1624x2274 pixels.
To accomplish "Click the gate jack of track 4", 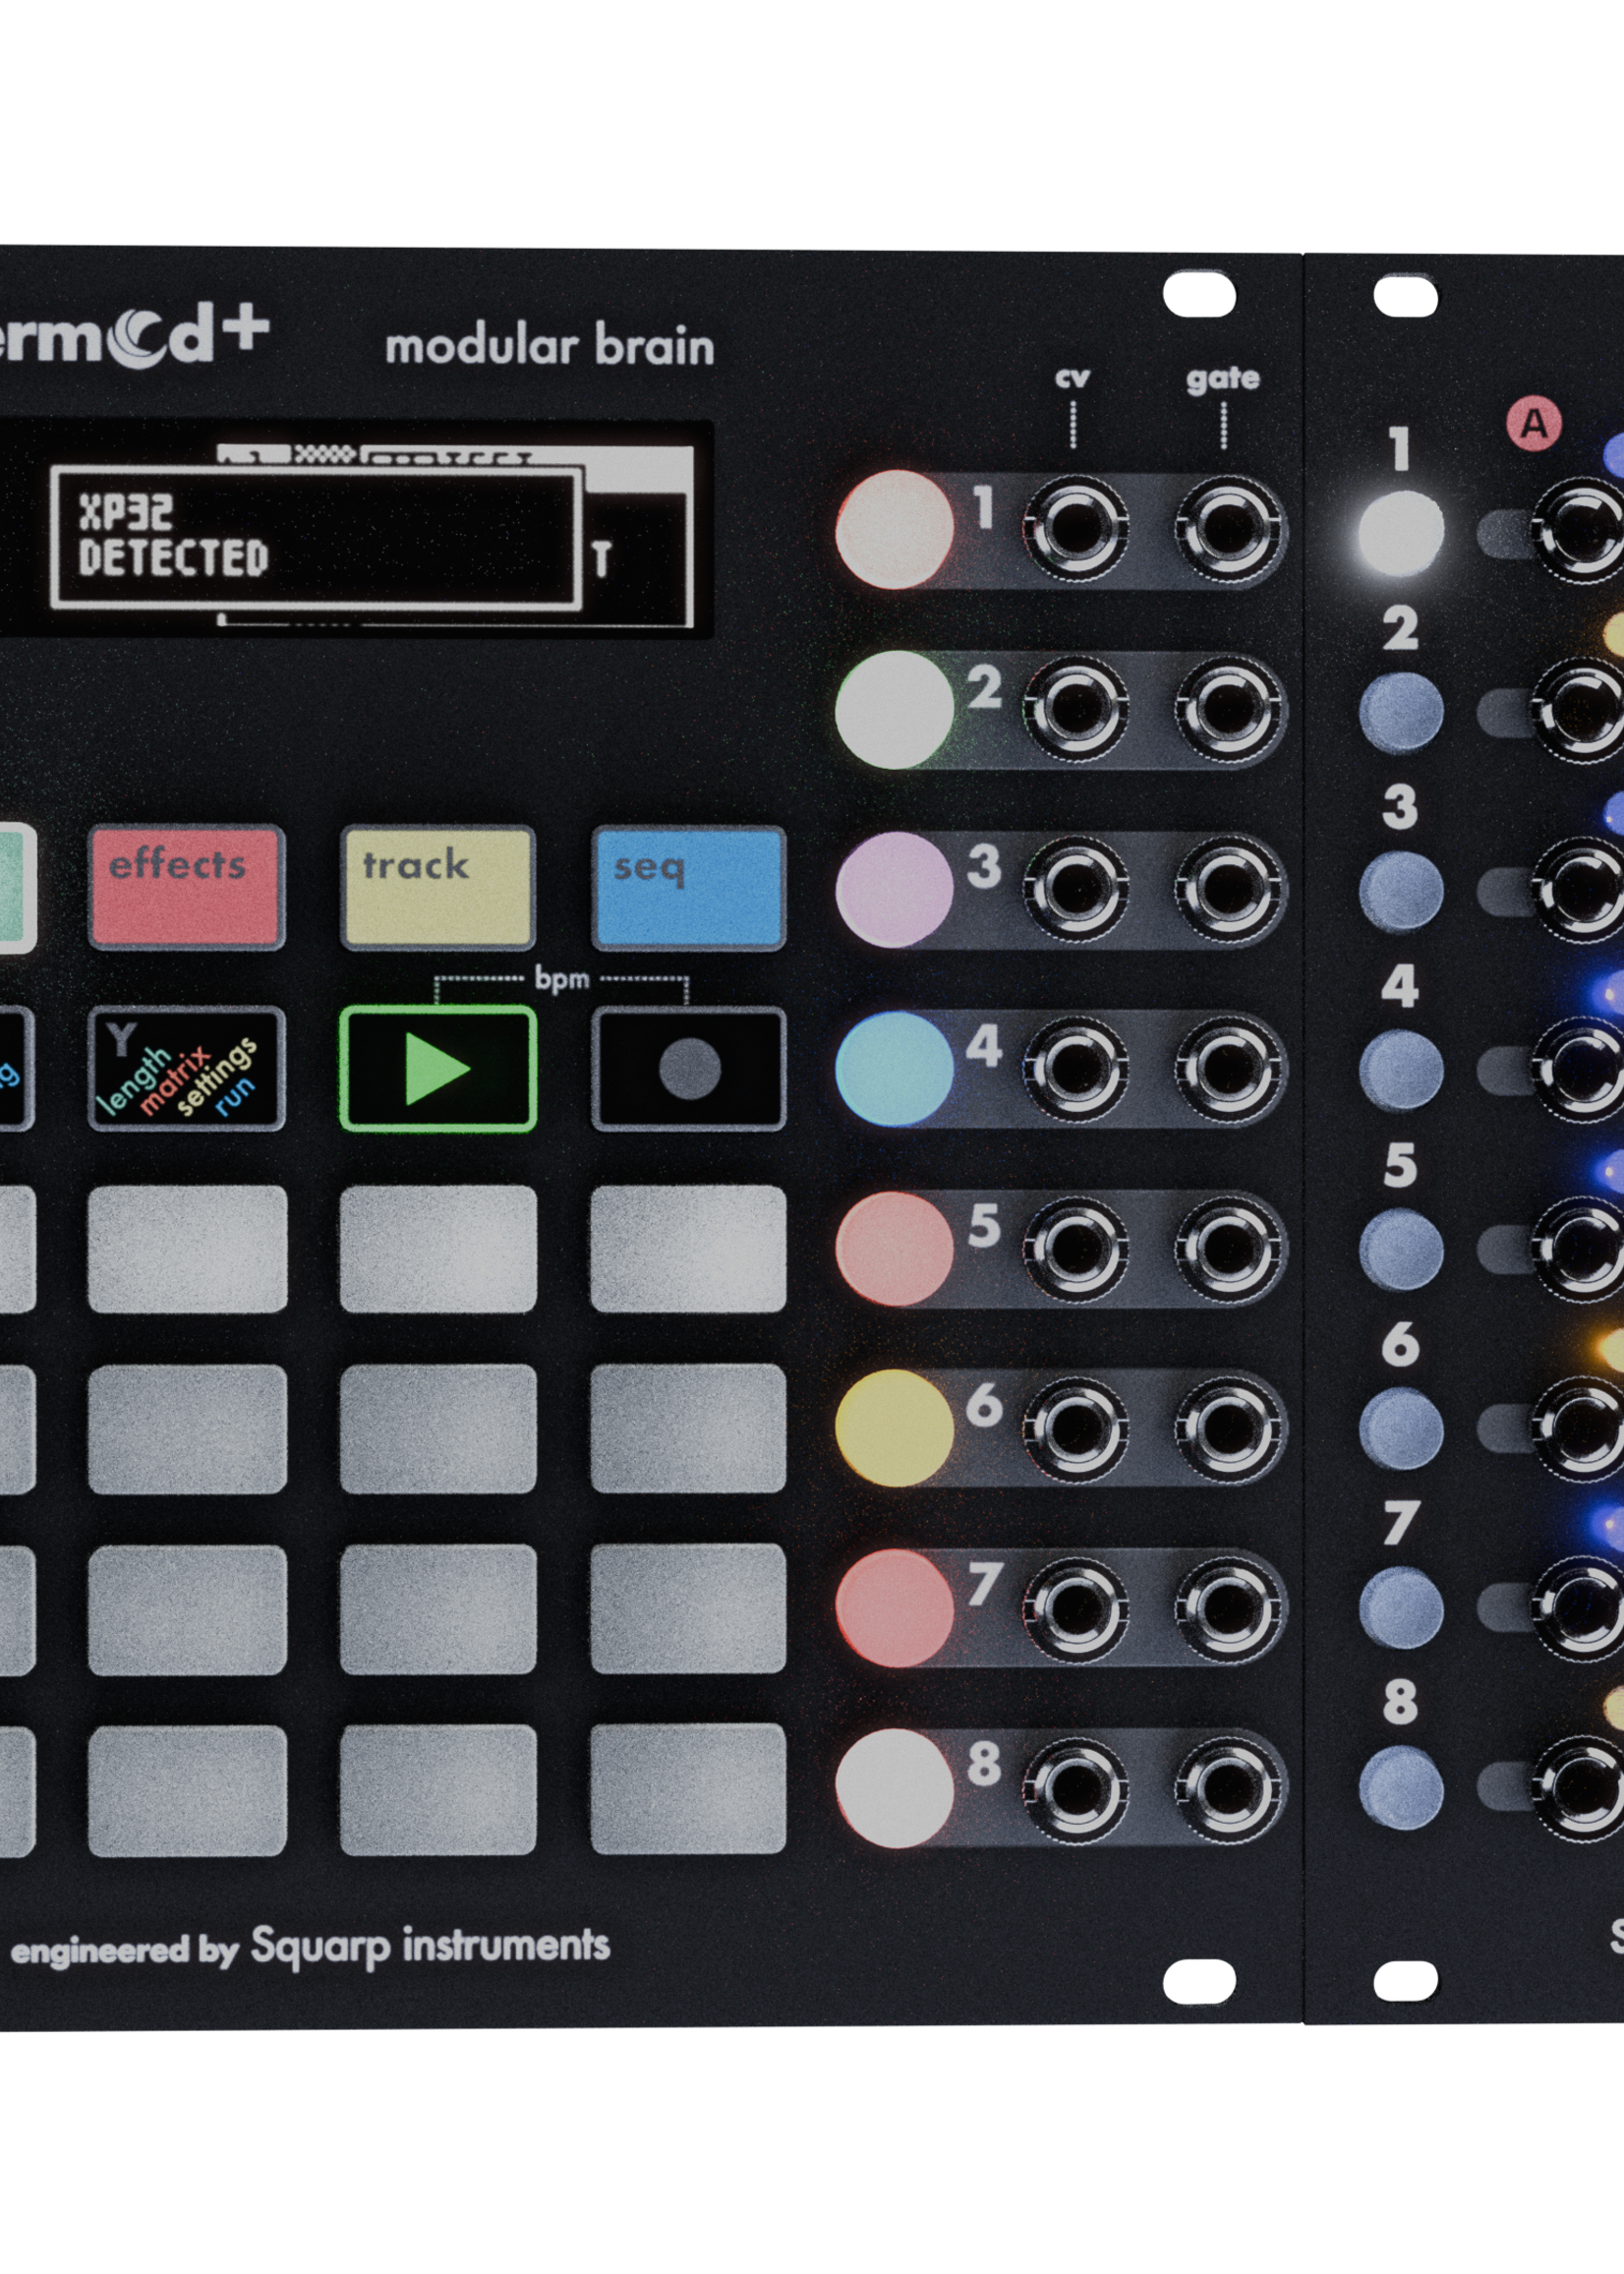I will pyautogui.click(x=1229, y=1069).
